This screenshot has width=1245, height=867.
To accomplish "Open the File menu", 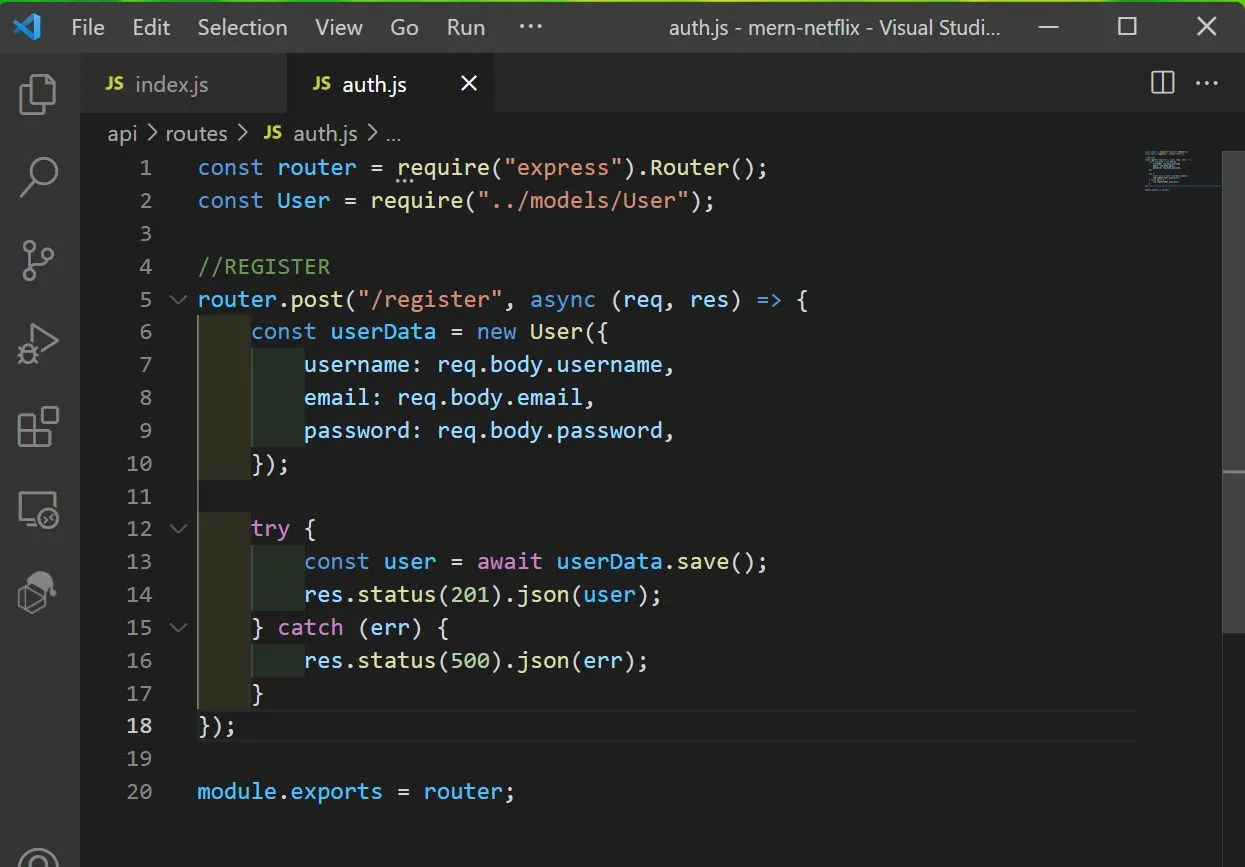I will [x=88, y=27].
